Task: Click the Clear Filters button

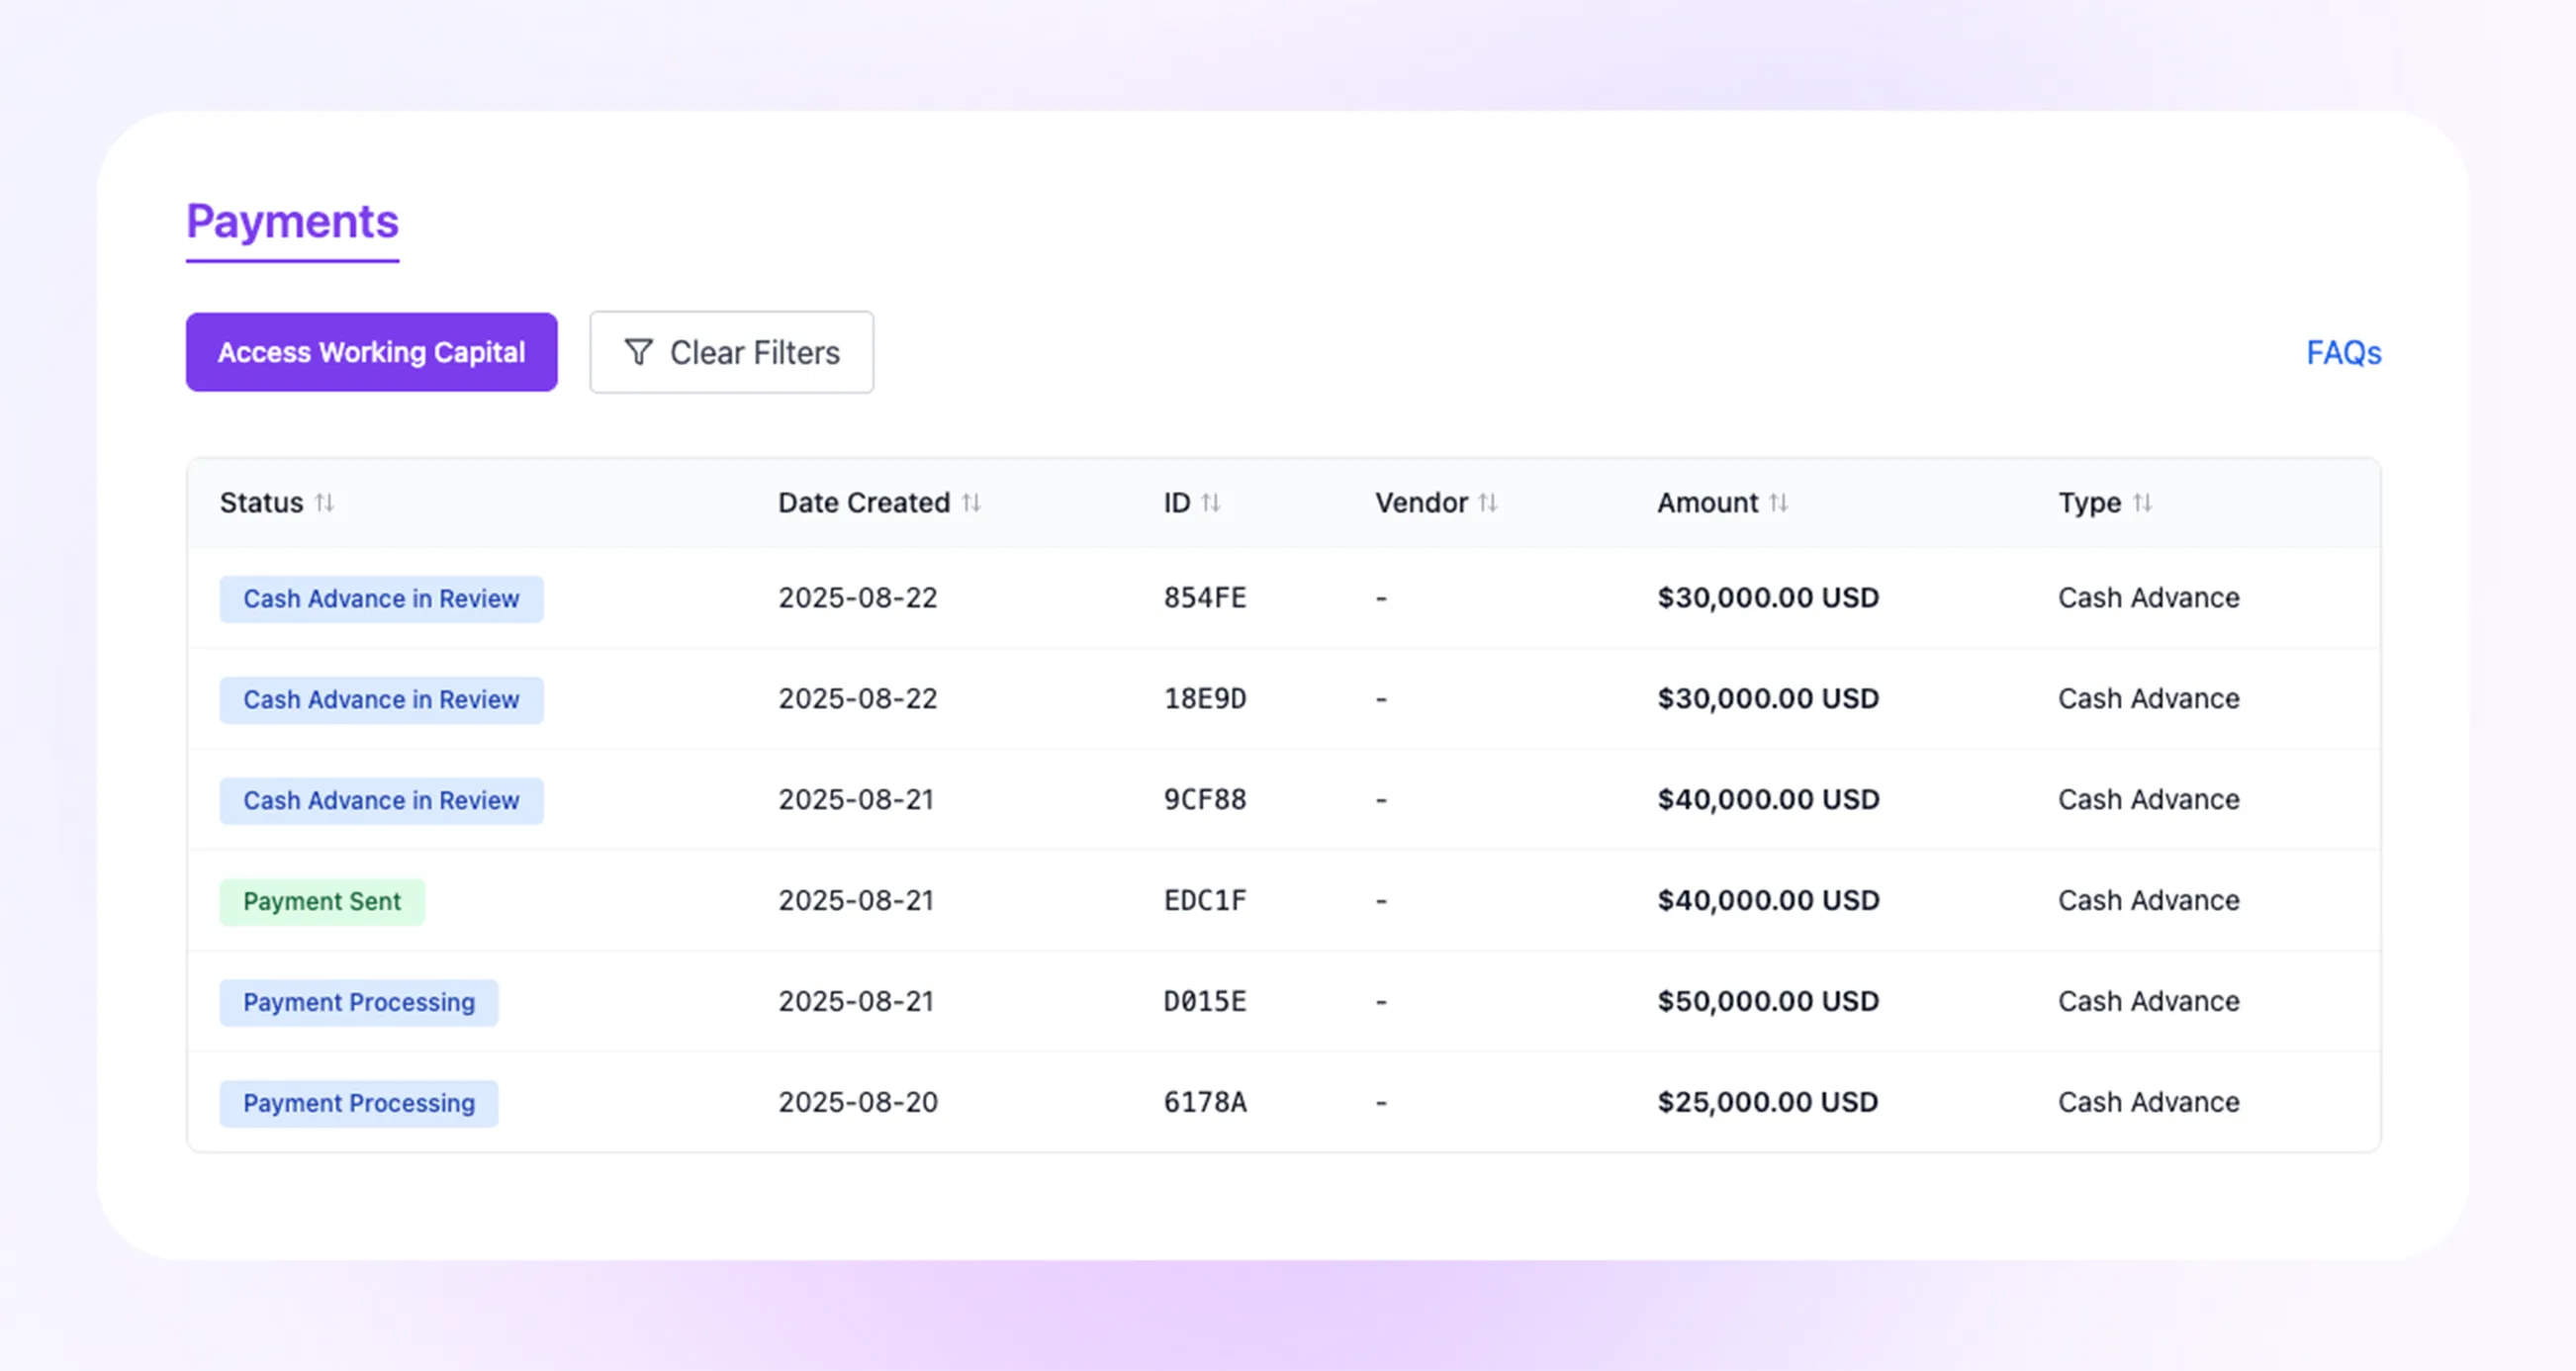Action: pyautogui.click(x=731, y=352)
